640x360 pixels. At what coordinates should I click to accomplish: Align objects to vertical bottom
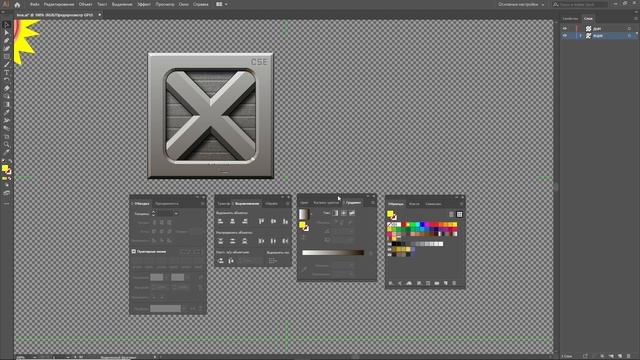pyautogui.click(x=285, y=221)
